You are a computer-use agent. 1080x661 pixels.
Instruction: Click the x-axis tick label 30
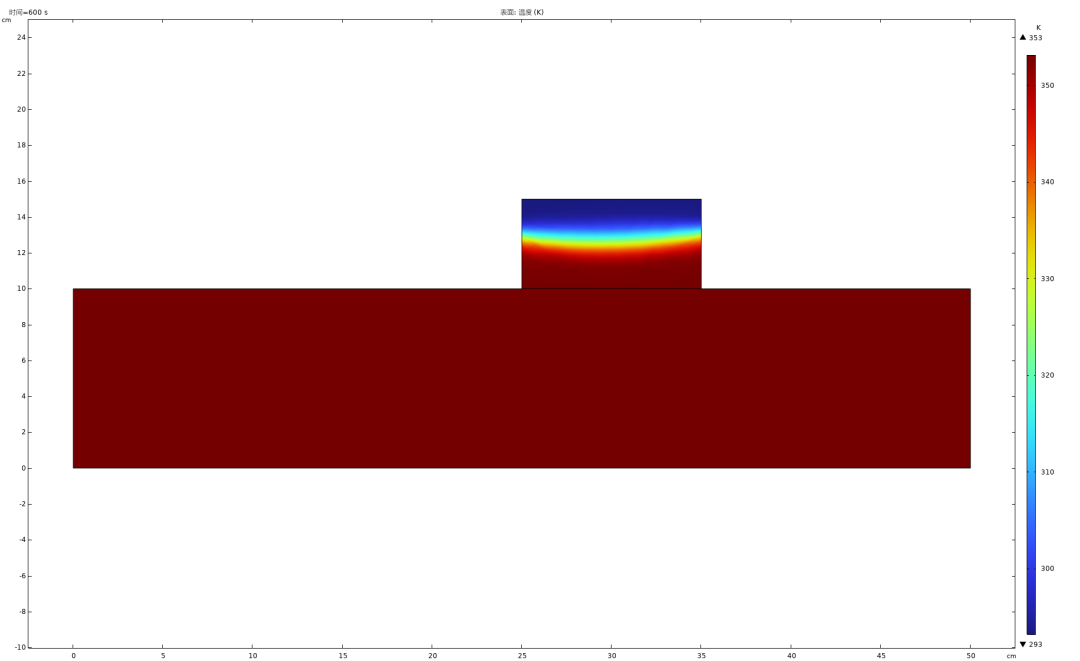pyautogui.click(x=612, y=655)
